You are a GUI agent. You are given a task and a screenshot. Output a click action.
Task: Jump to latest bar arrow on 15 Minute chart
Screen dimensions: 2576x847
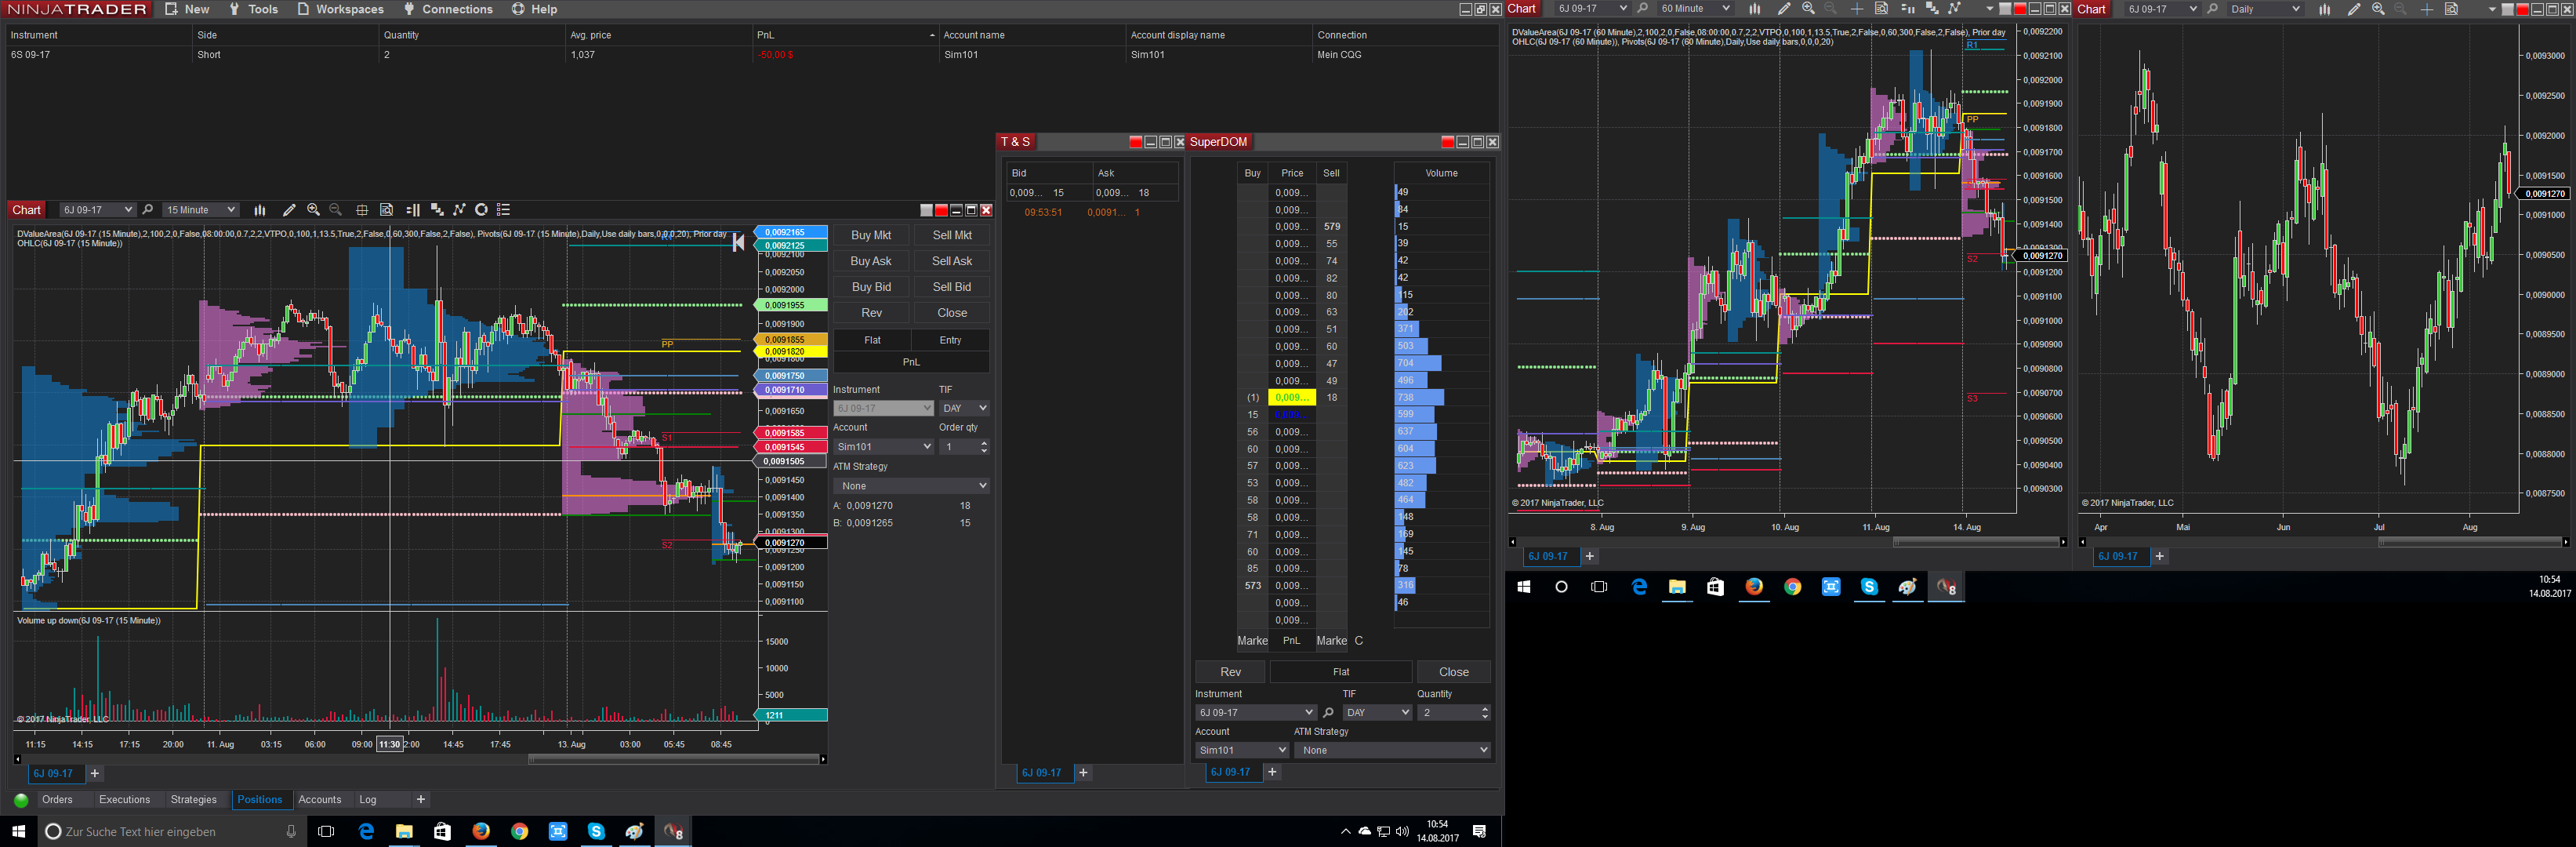point(738,242)
